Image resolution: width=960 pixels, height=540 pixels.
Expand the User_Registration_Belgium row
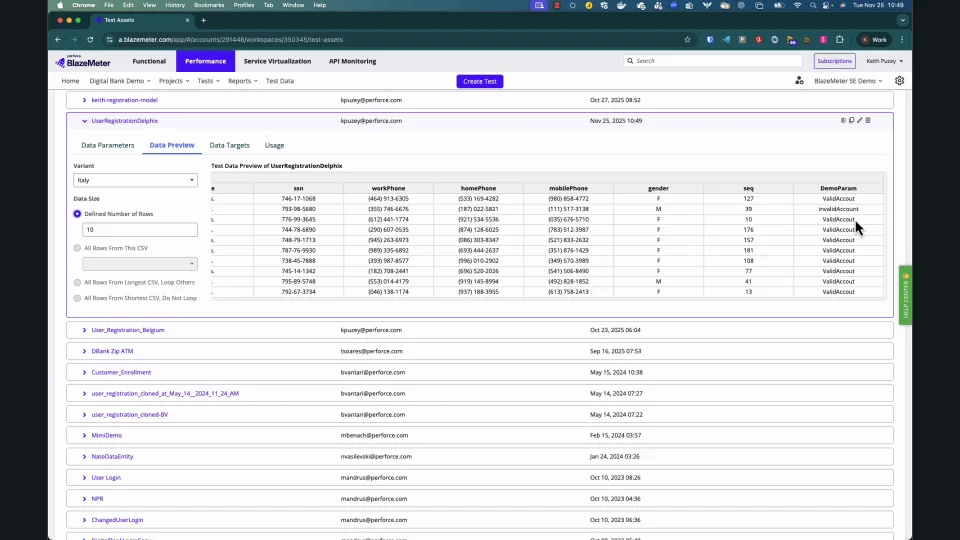84,330
